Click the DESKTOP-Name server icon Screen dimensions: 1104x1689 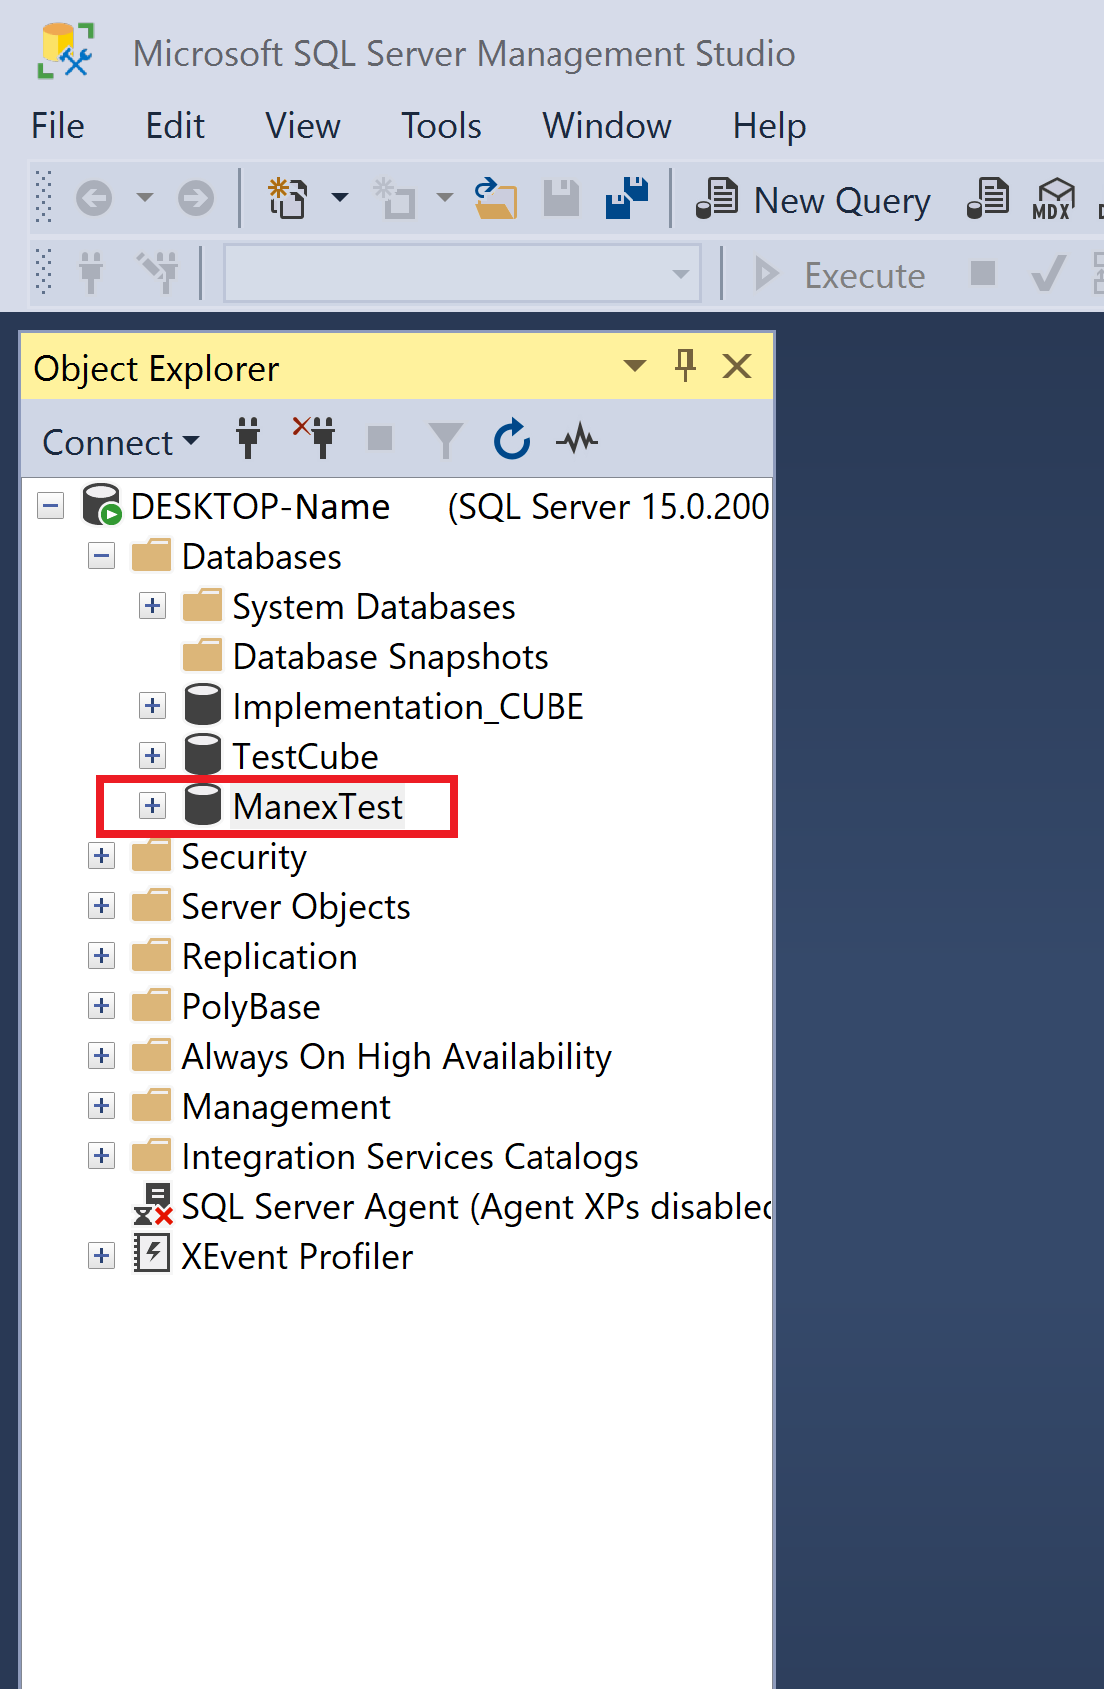click(x=102, y=505)
